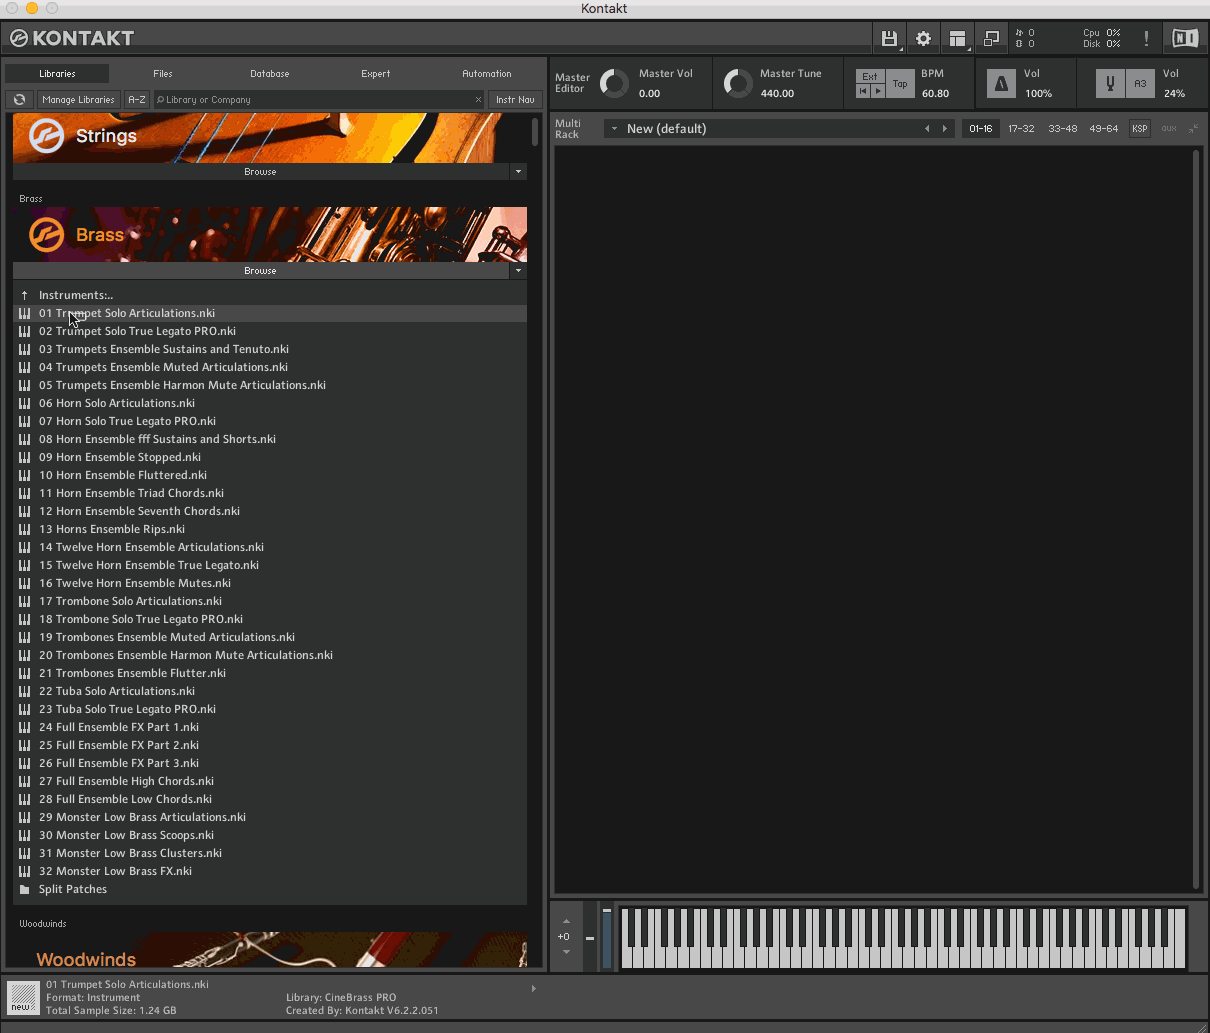Viewport: 1210px width, 1033px height.
Task: Show multi rack page 17-32
Action: [x=1021, y=129]
